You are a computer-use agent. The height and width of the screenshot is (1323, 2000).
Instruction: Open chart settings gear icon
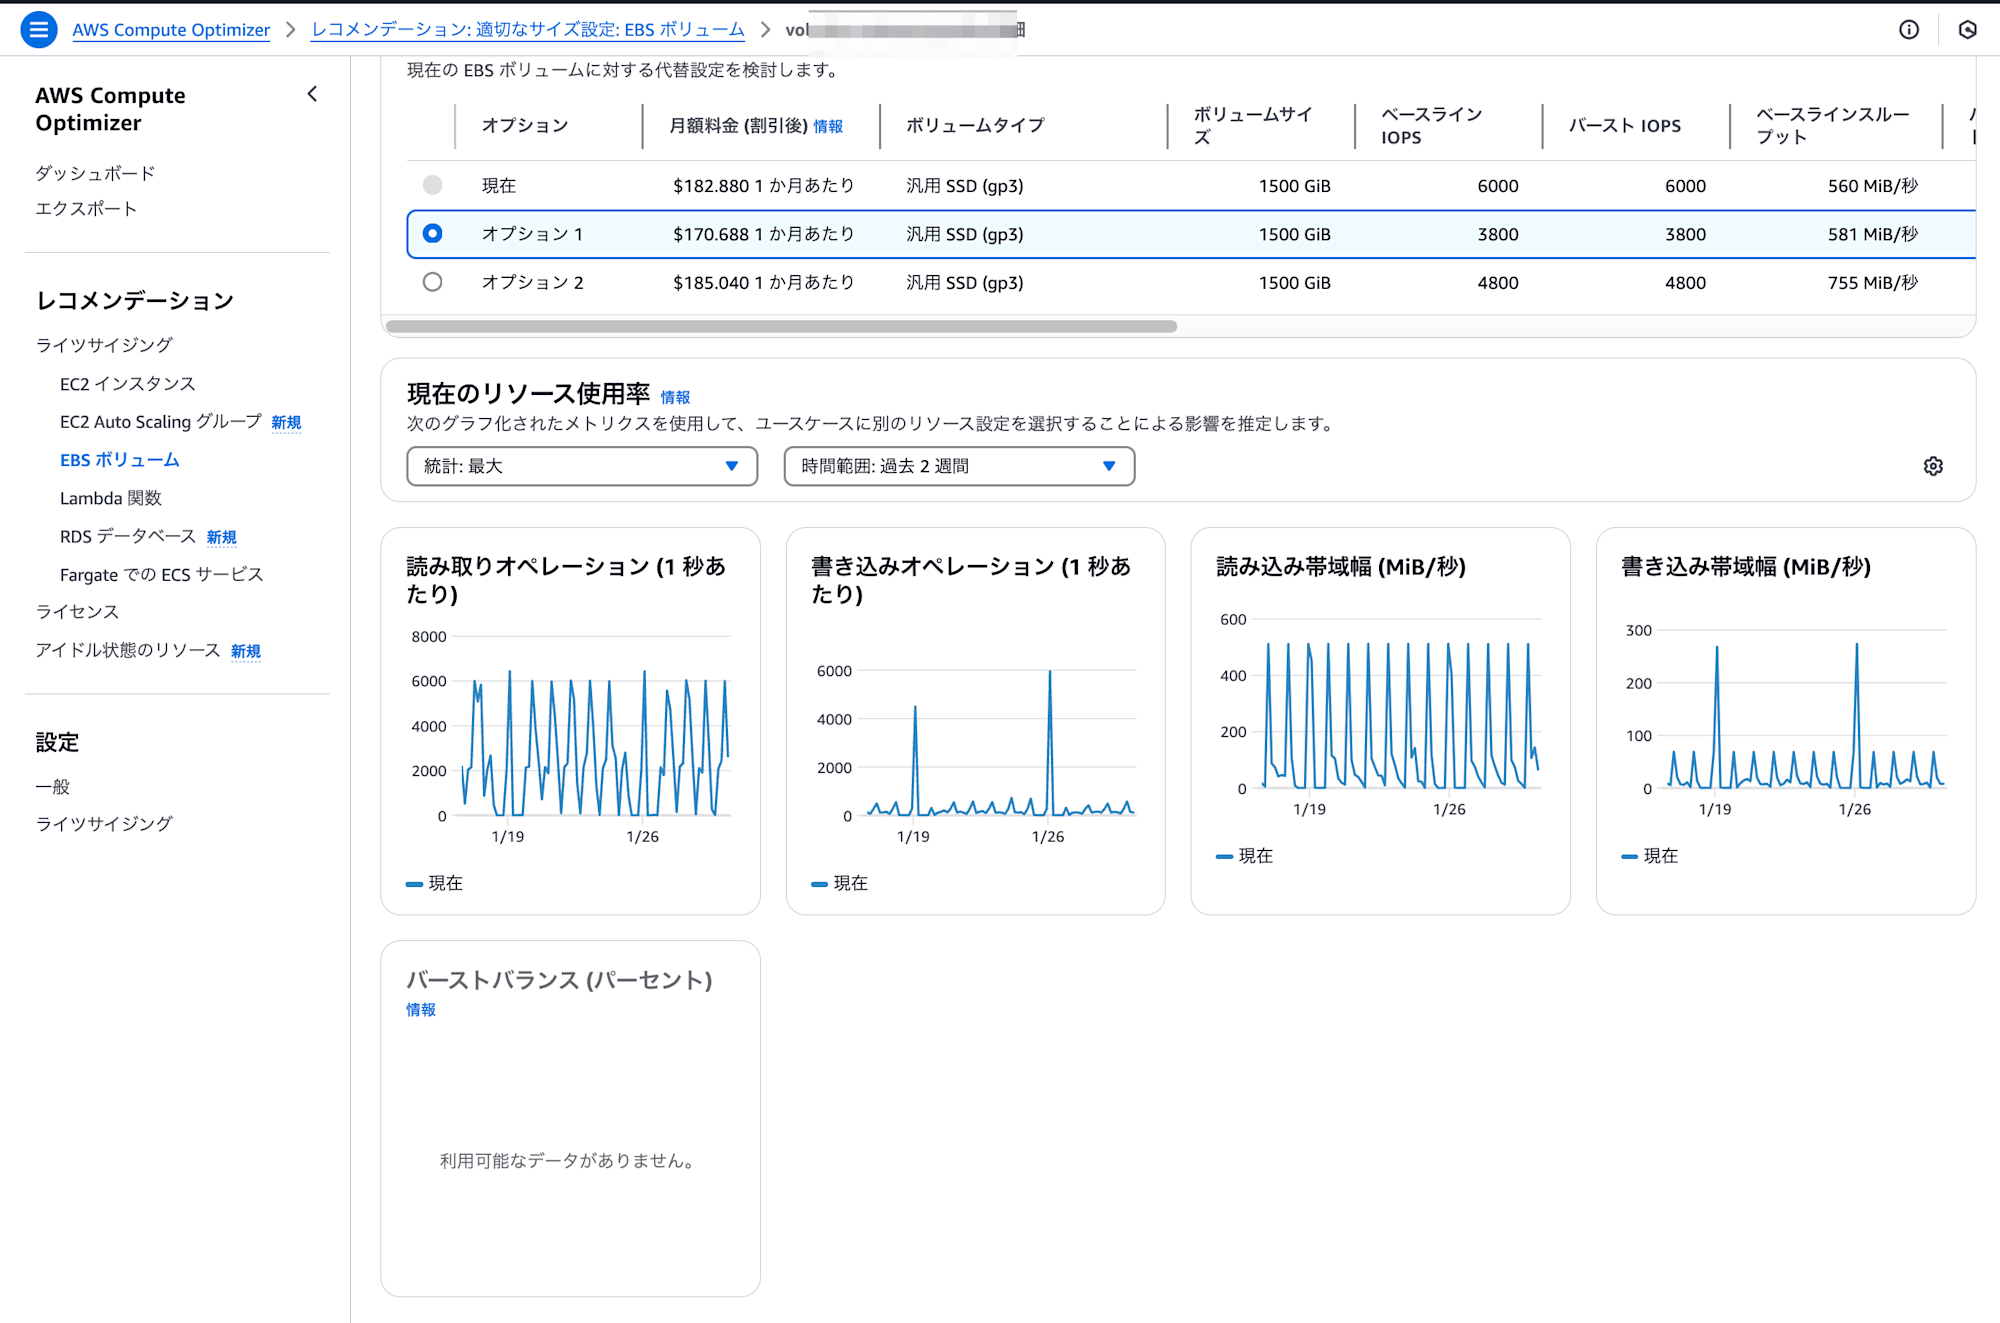pos(1933,466)
